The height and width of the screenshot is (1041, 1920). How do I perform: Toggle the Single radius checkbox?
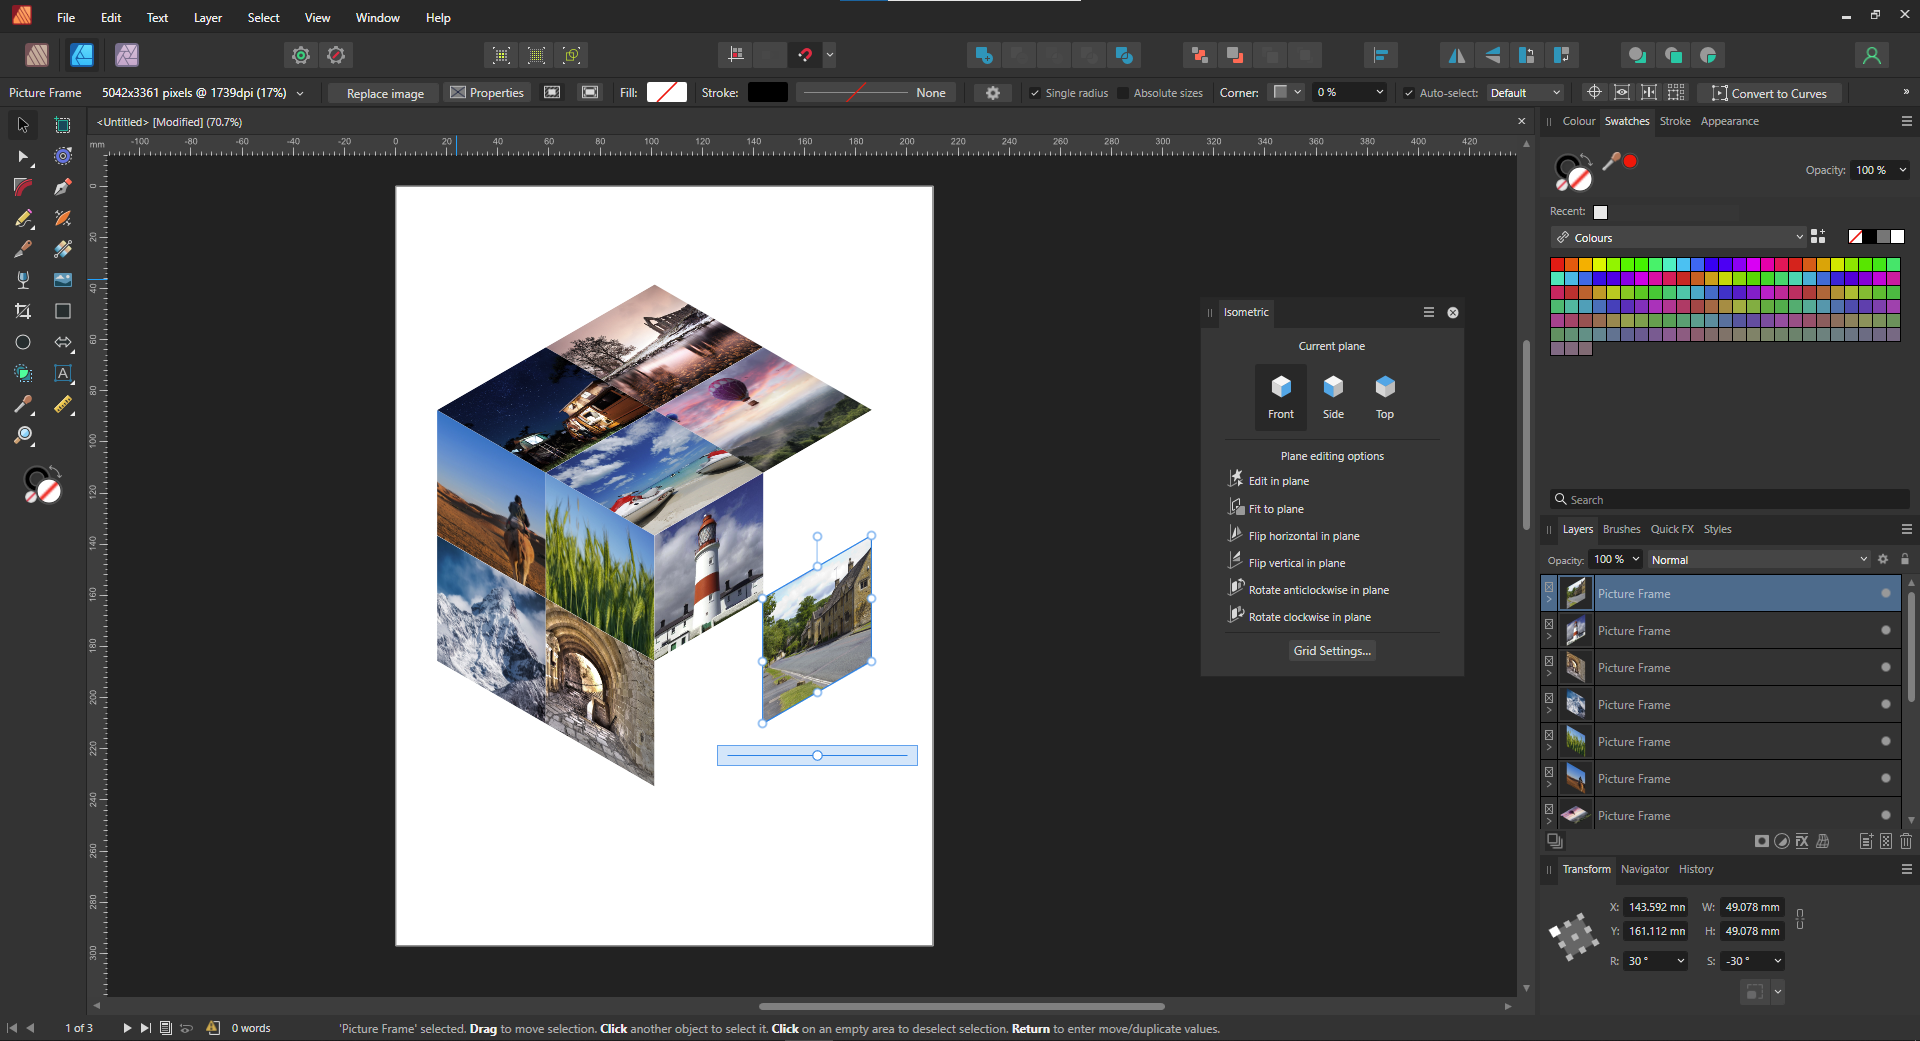tap(1035, 93)
